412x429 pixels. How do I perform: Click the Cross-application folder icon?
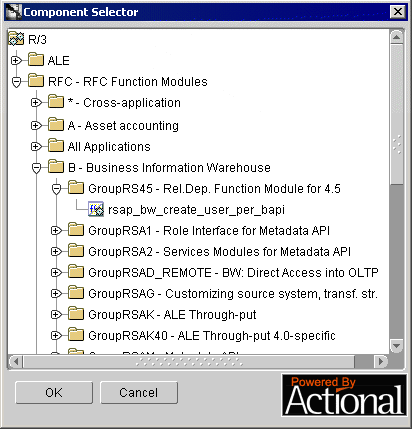tap(56, 102)
